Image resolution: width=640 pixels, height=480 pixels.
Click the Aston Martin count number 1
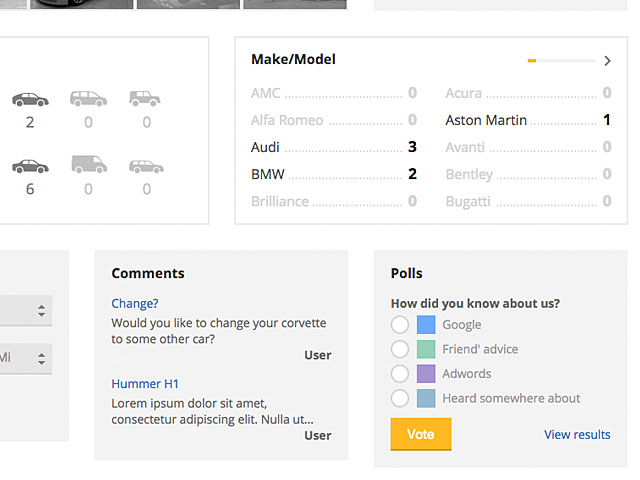[x=607, y=120]
